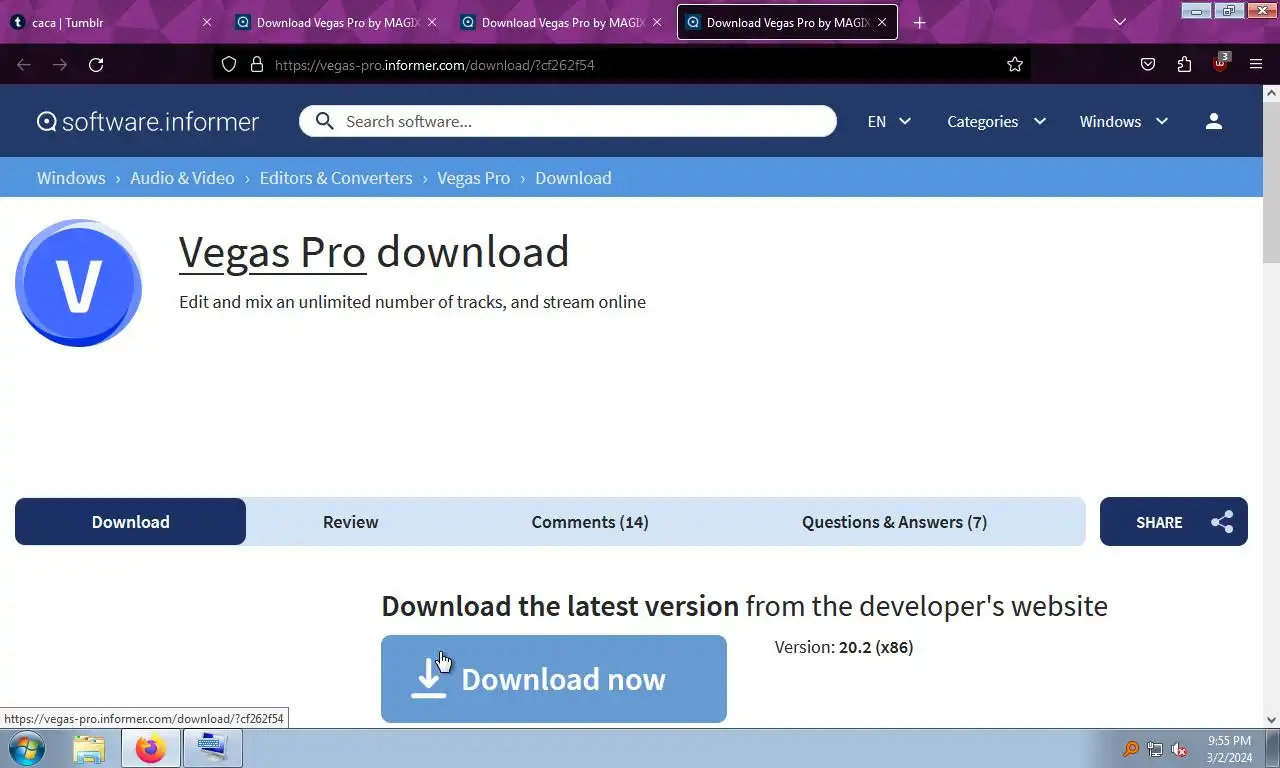Click the scrollbar up arrow
This screenshot has width=1280, height=768.
coord(1271,93)
